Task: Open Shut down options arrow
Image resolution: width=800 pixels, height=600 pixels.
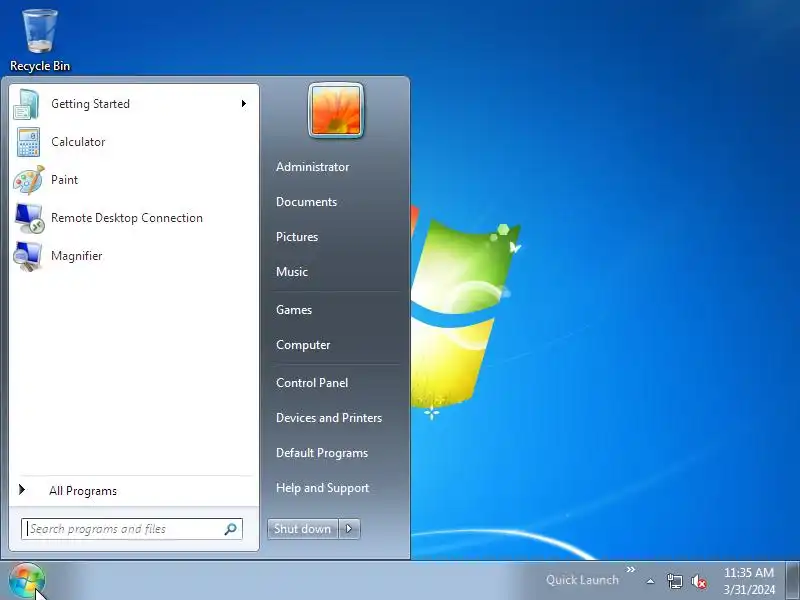Action: pos(349,529)
